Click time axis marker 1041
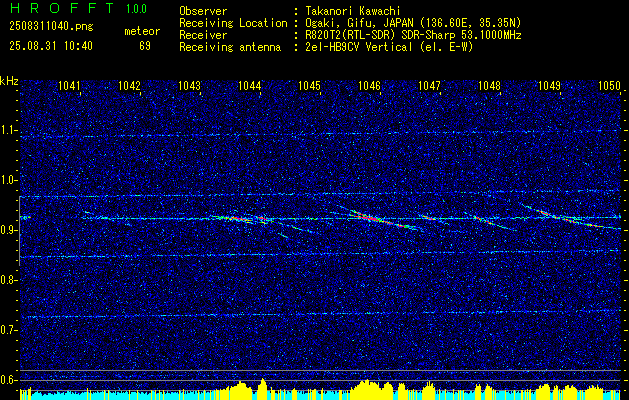629x400 pixels. tap(69, 85)
